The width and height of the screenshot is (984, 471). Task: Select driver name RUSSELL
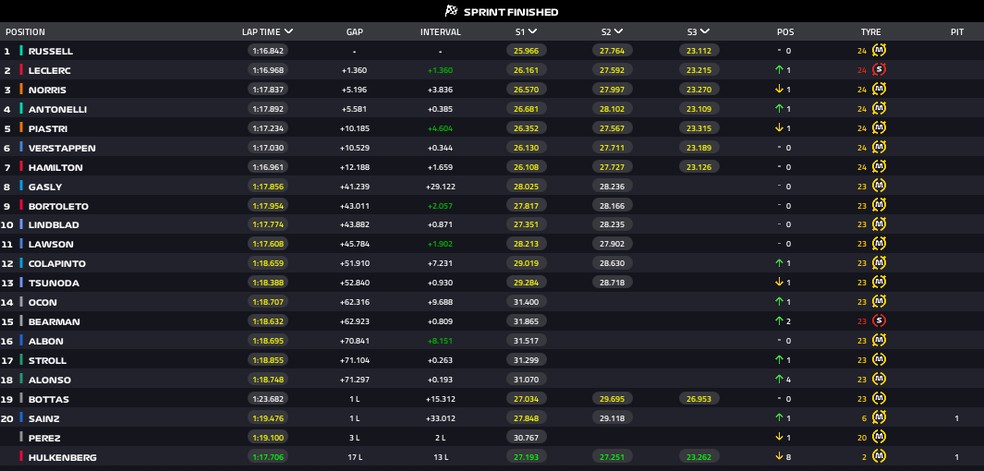50,51
